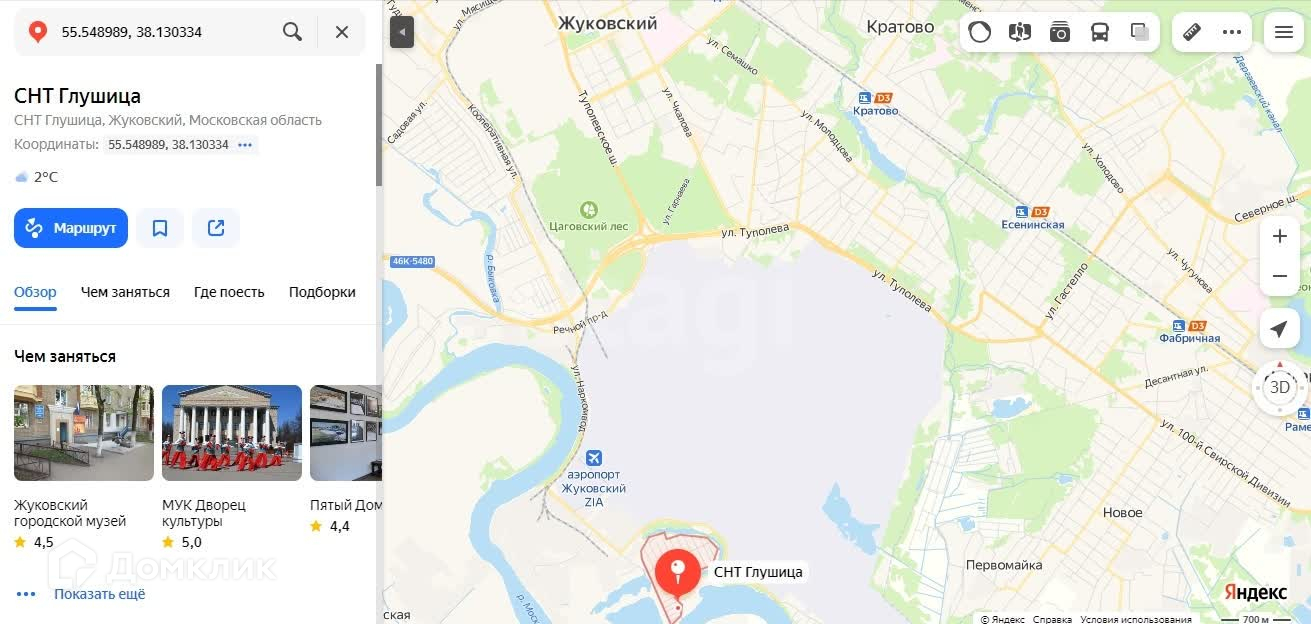
Task: Bookmark СНТ Глушица place
Action: (160, 228)
